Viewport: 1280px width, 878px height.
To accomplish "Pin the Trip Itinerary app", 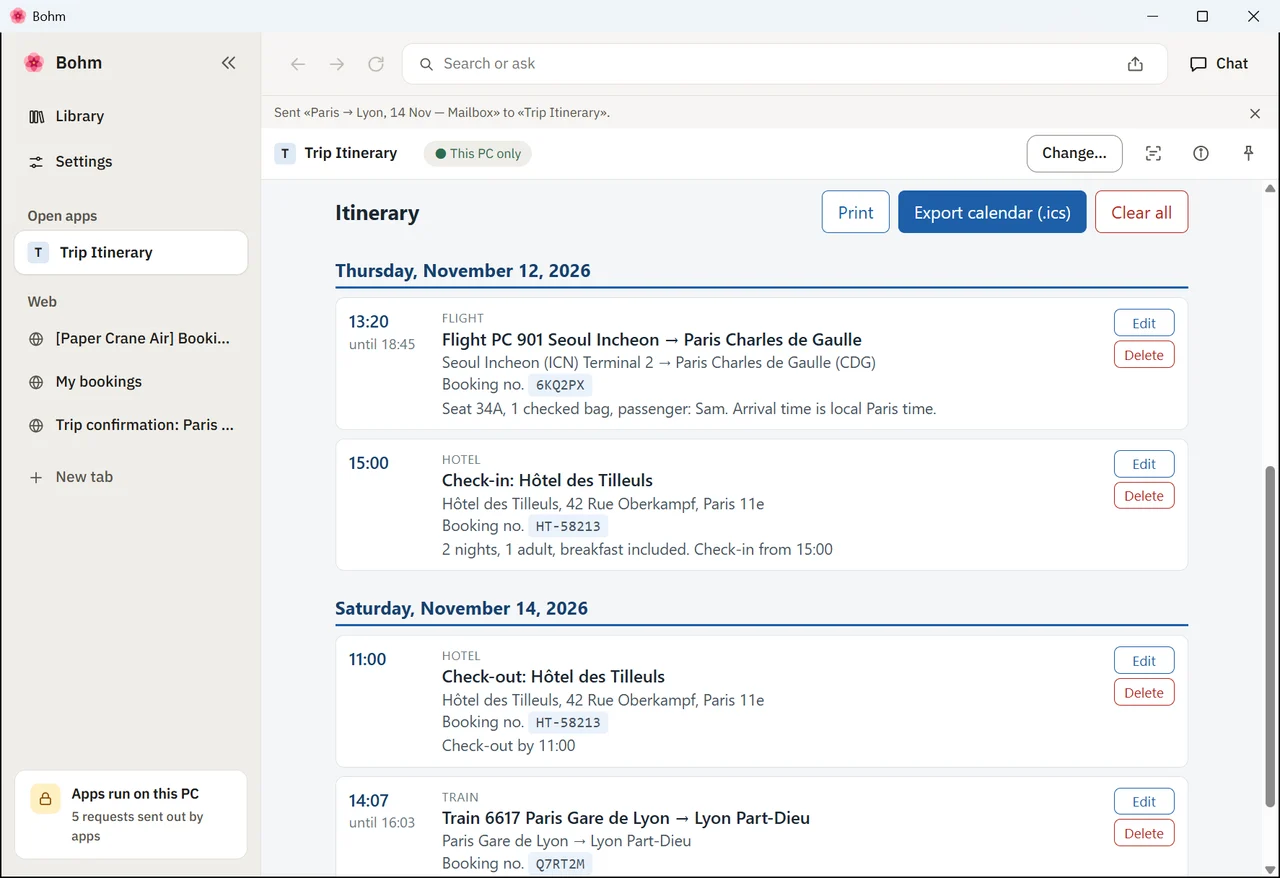I will tap(1248, 153).
